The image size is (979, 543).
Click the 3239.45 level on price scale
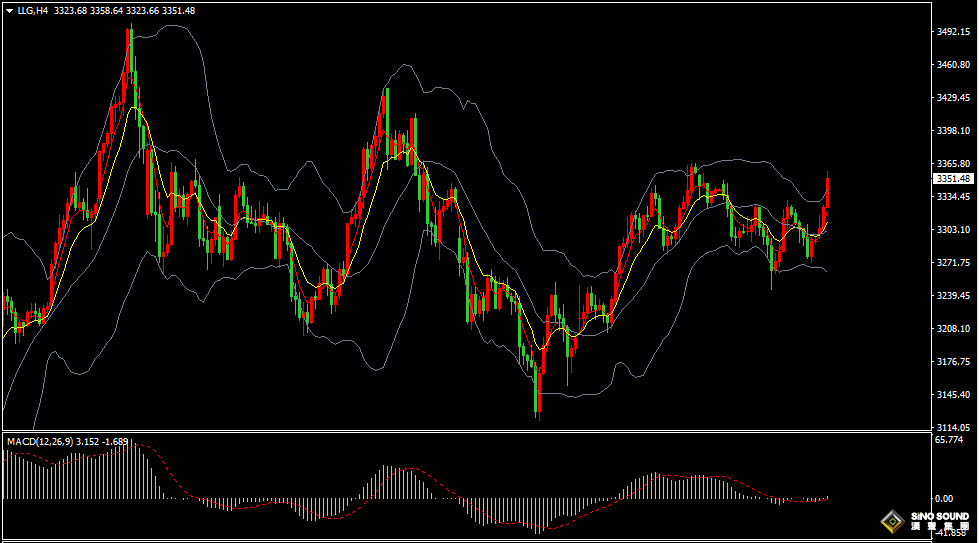[954, 296]
